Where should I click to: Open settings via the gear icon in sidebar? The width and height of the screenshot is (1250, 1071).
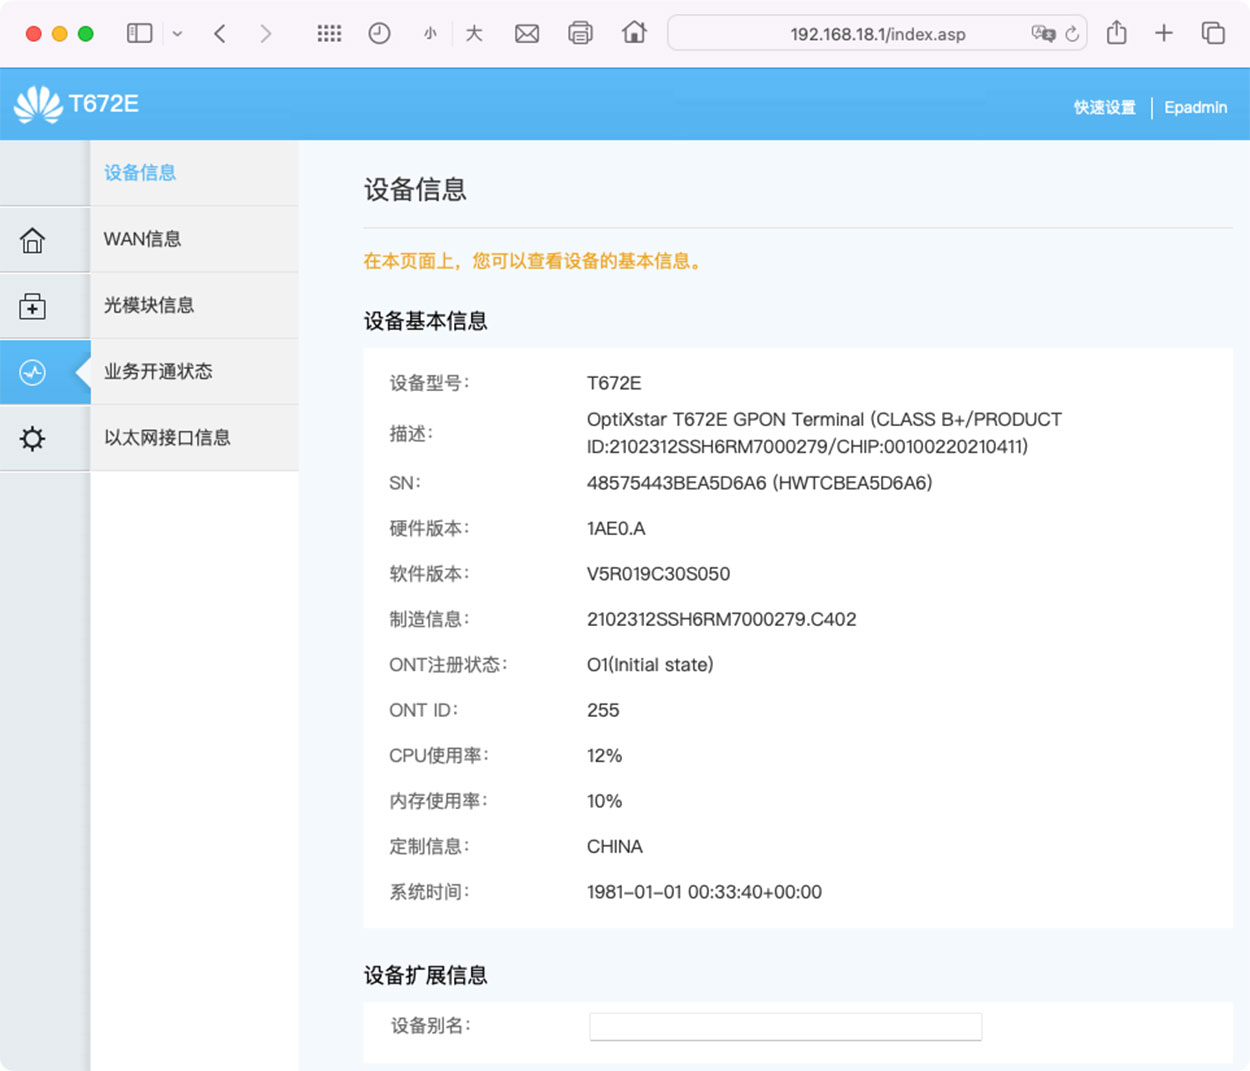[x=32, y=438]
